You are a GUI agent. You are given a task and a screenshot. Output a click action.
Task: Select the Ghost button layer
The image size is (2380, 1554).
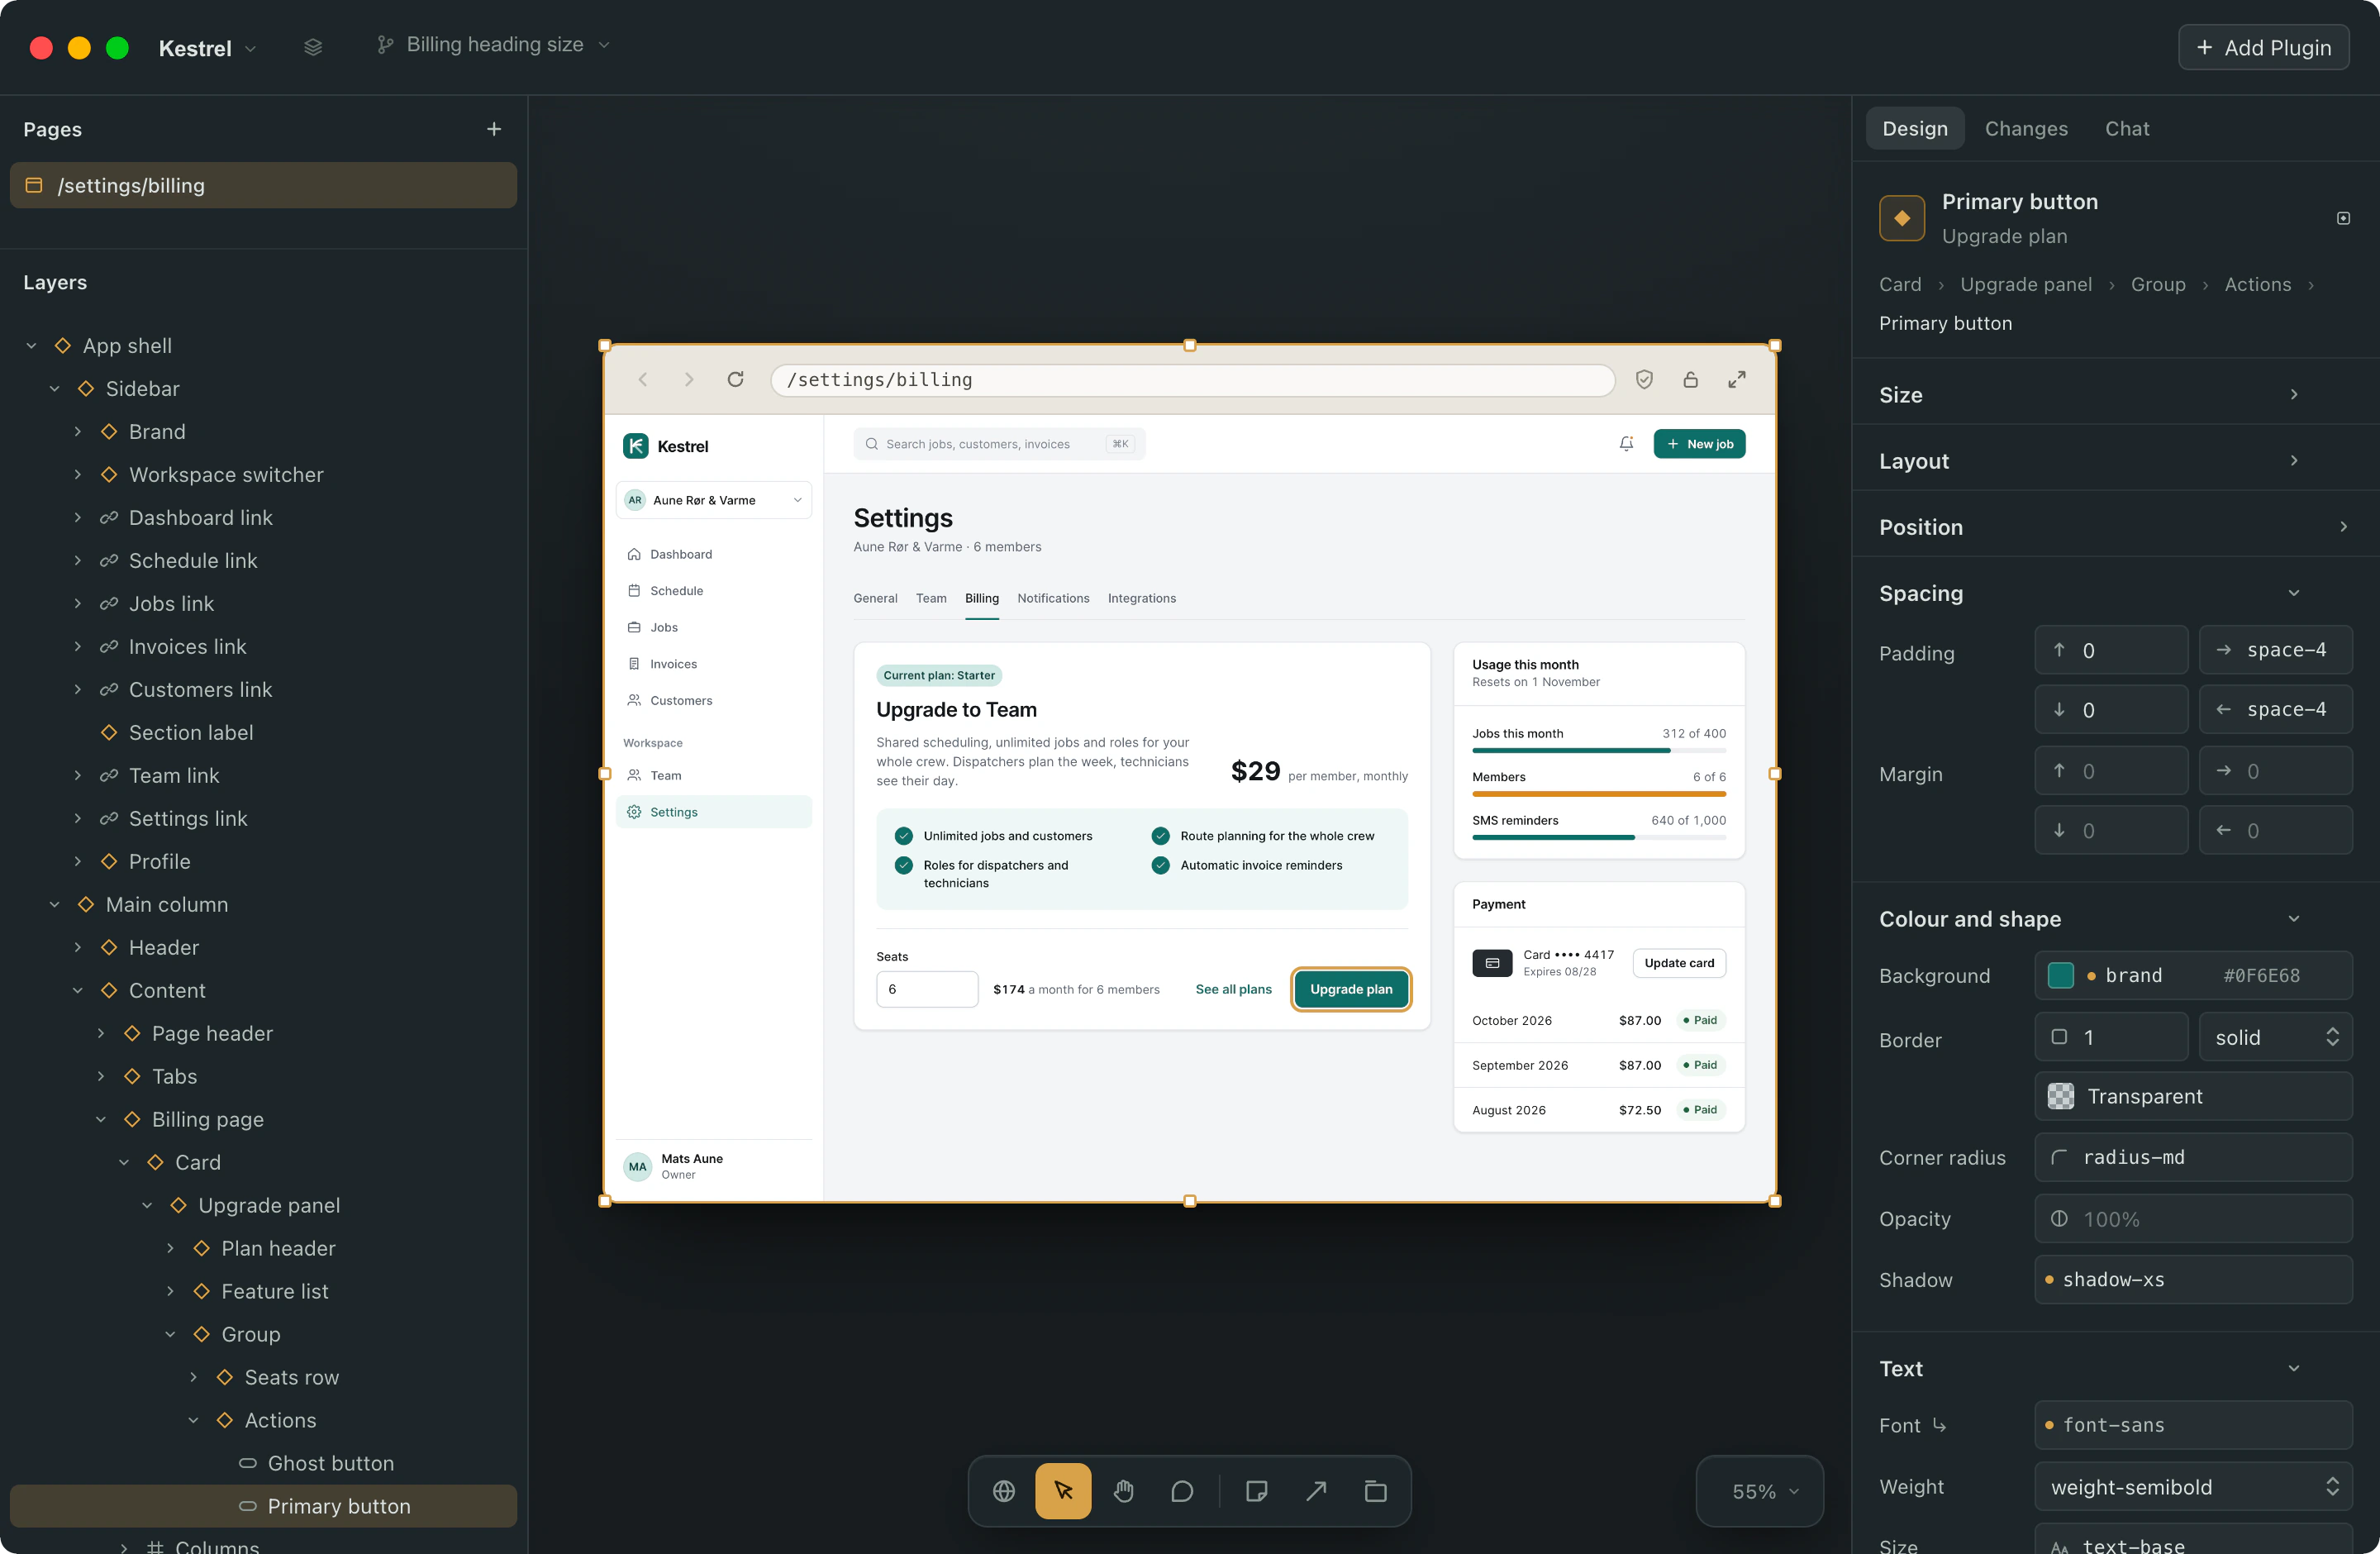263,1463
